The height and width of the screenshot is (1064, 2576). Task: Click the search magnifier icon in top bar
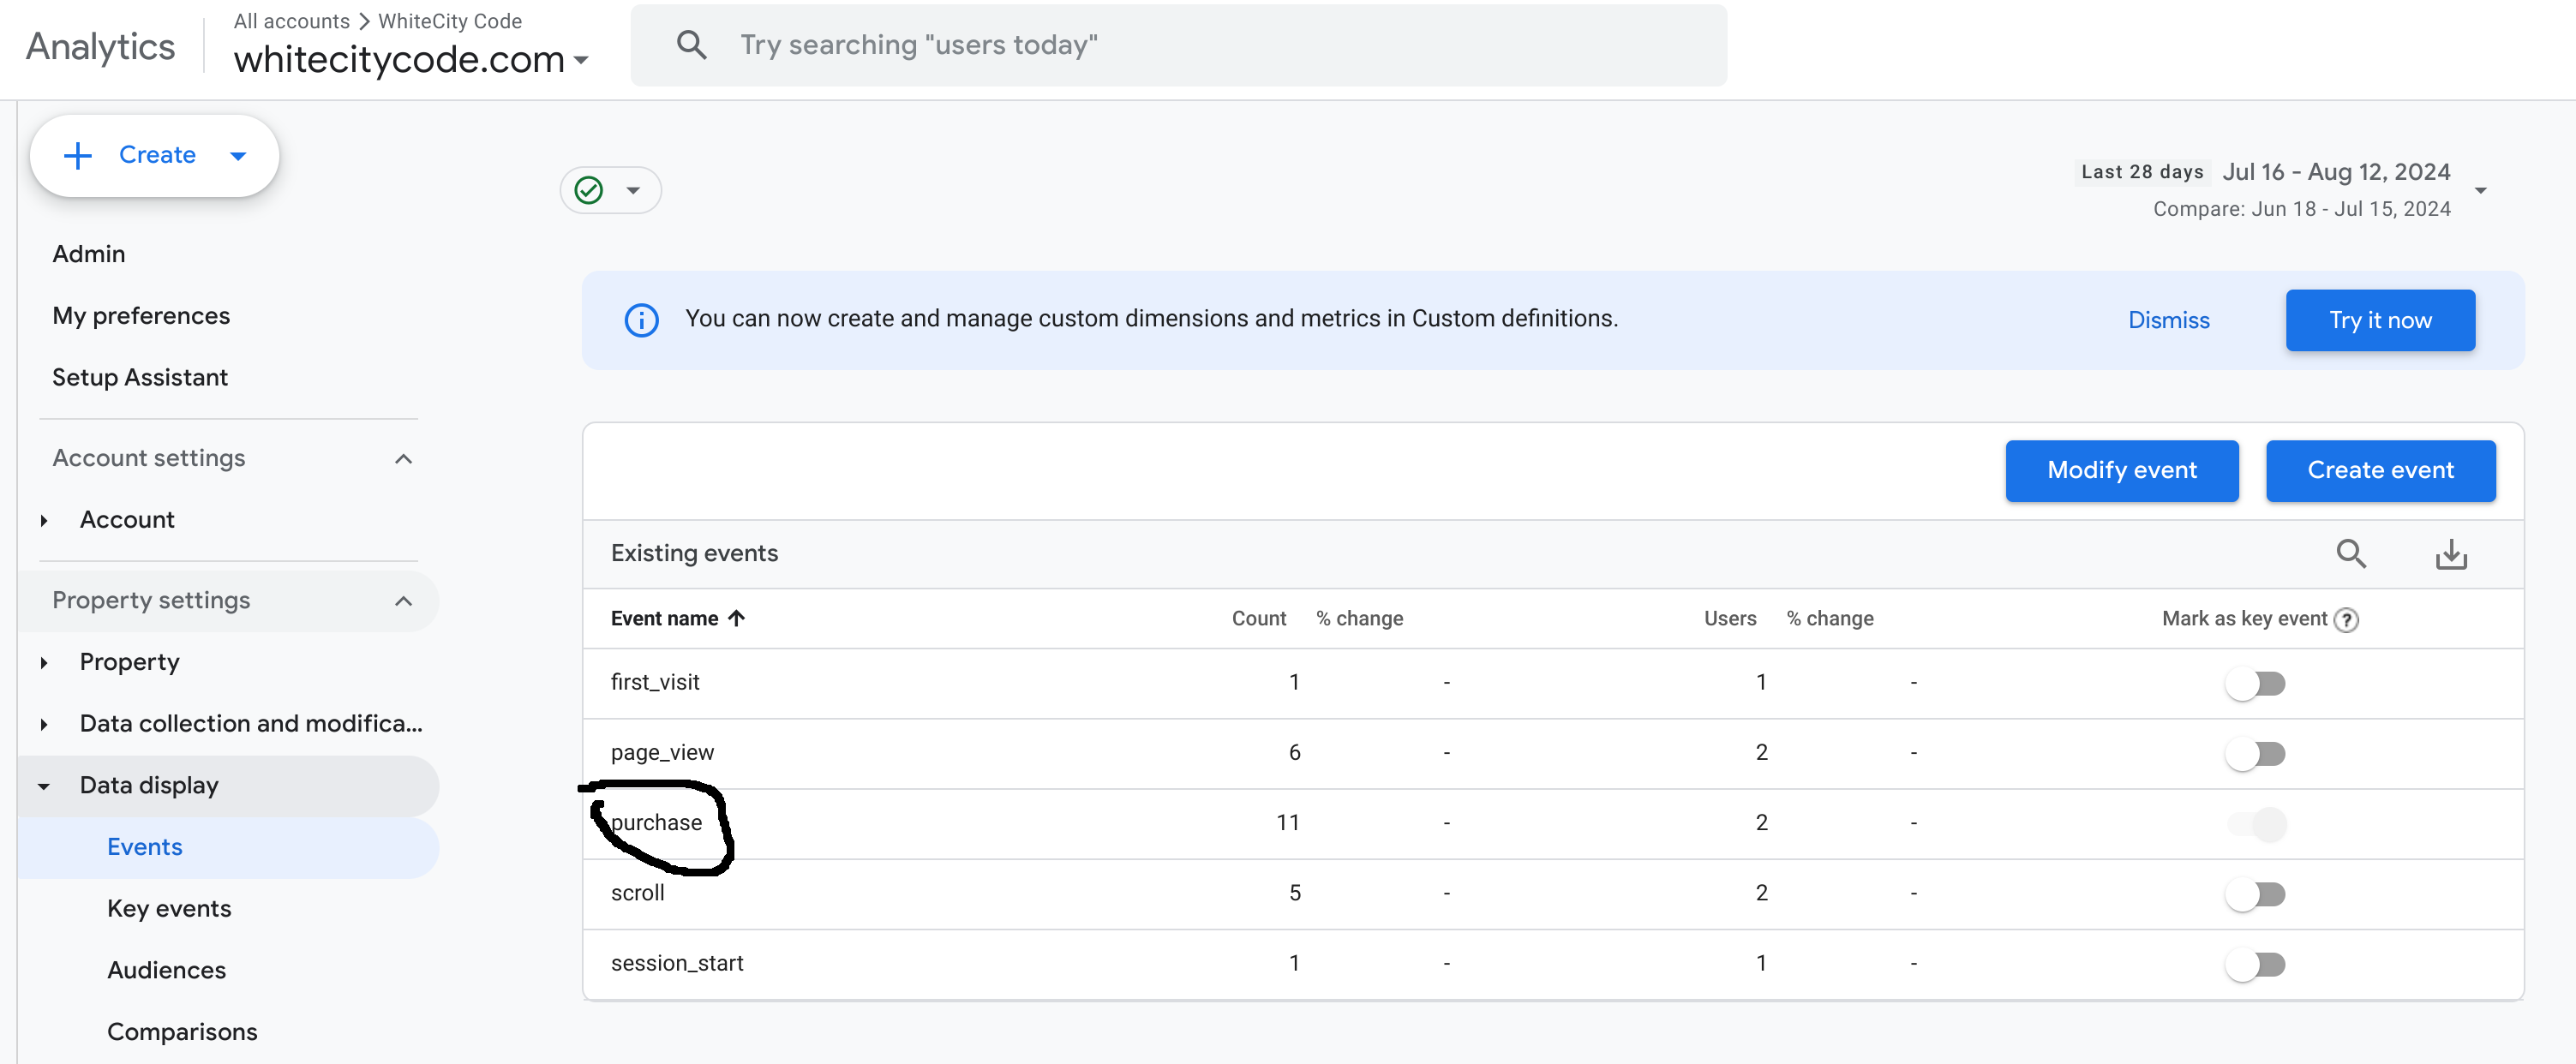point(691,45)
